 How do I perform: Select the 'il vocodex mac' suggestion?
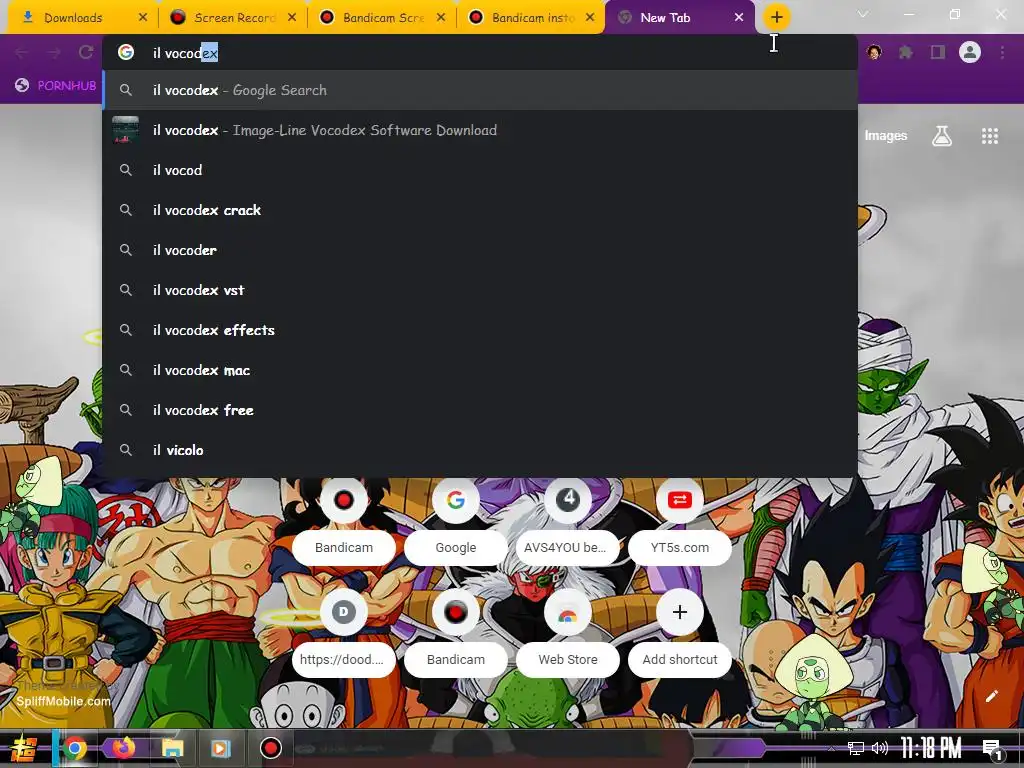(x=480, y=370)
